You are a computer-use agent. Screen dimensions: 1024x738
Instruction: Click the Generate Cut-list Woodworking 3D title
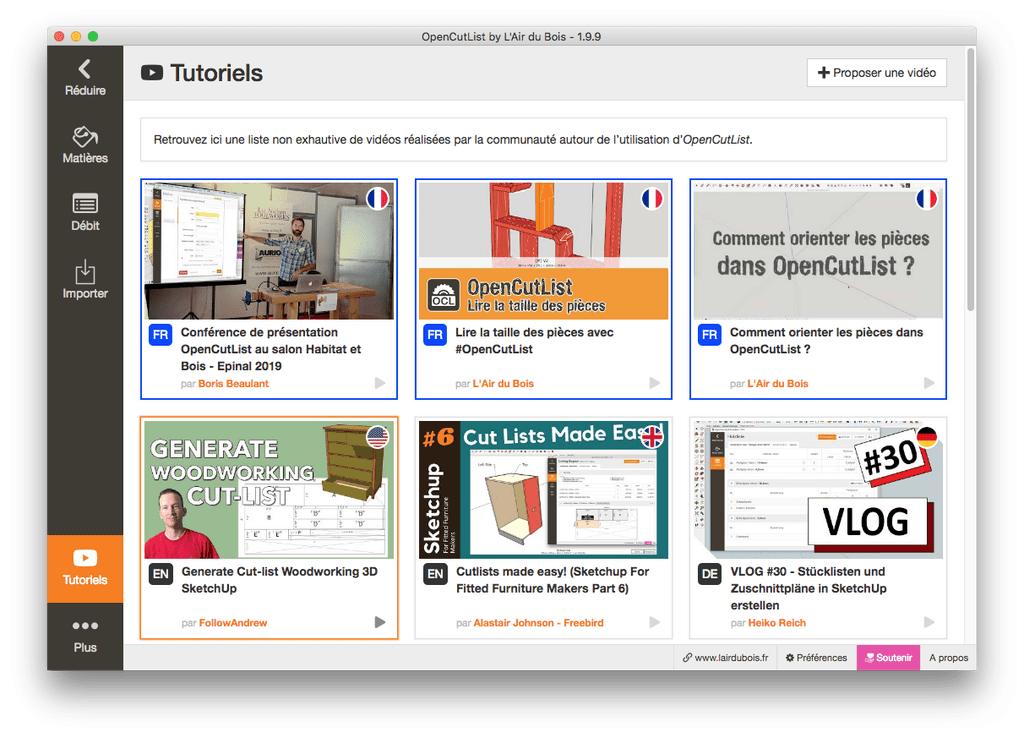[280, 579]
